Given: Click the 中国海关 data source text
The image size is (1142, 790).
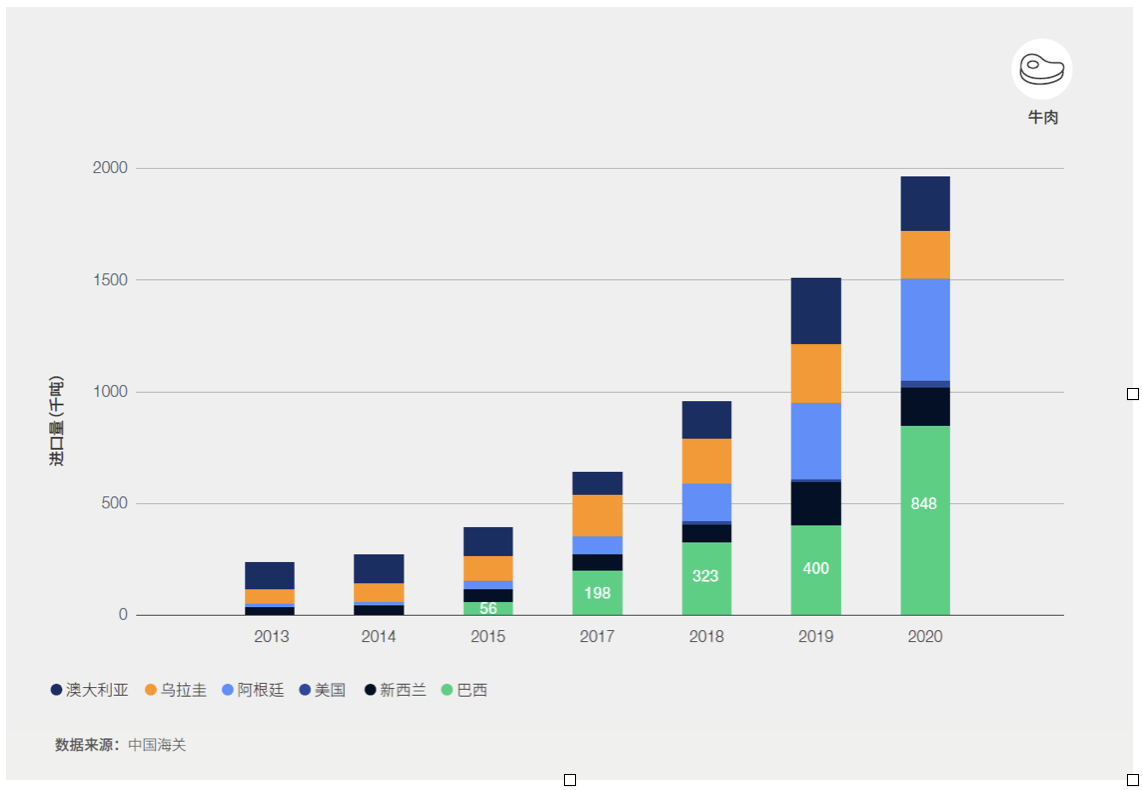Looking at the screenshot, I should 157,745.
